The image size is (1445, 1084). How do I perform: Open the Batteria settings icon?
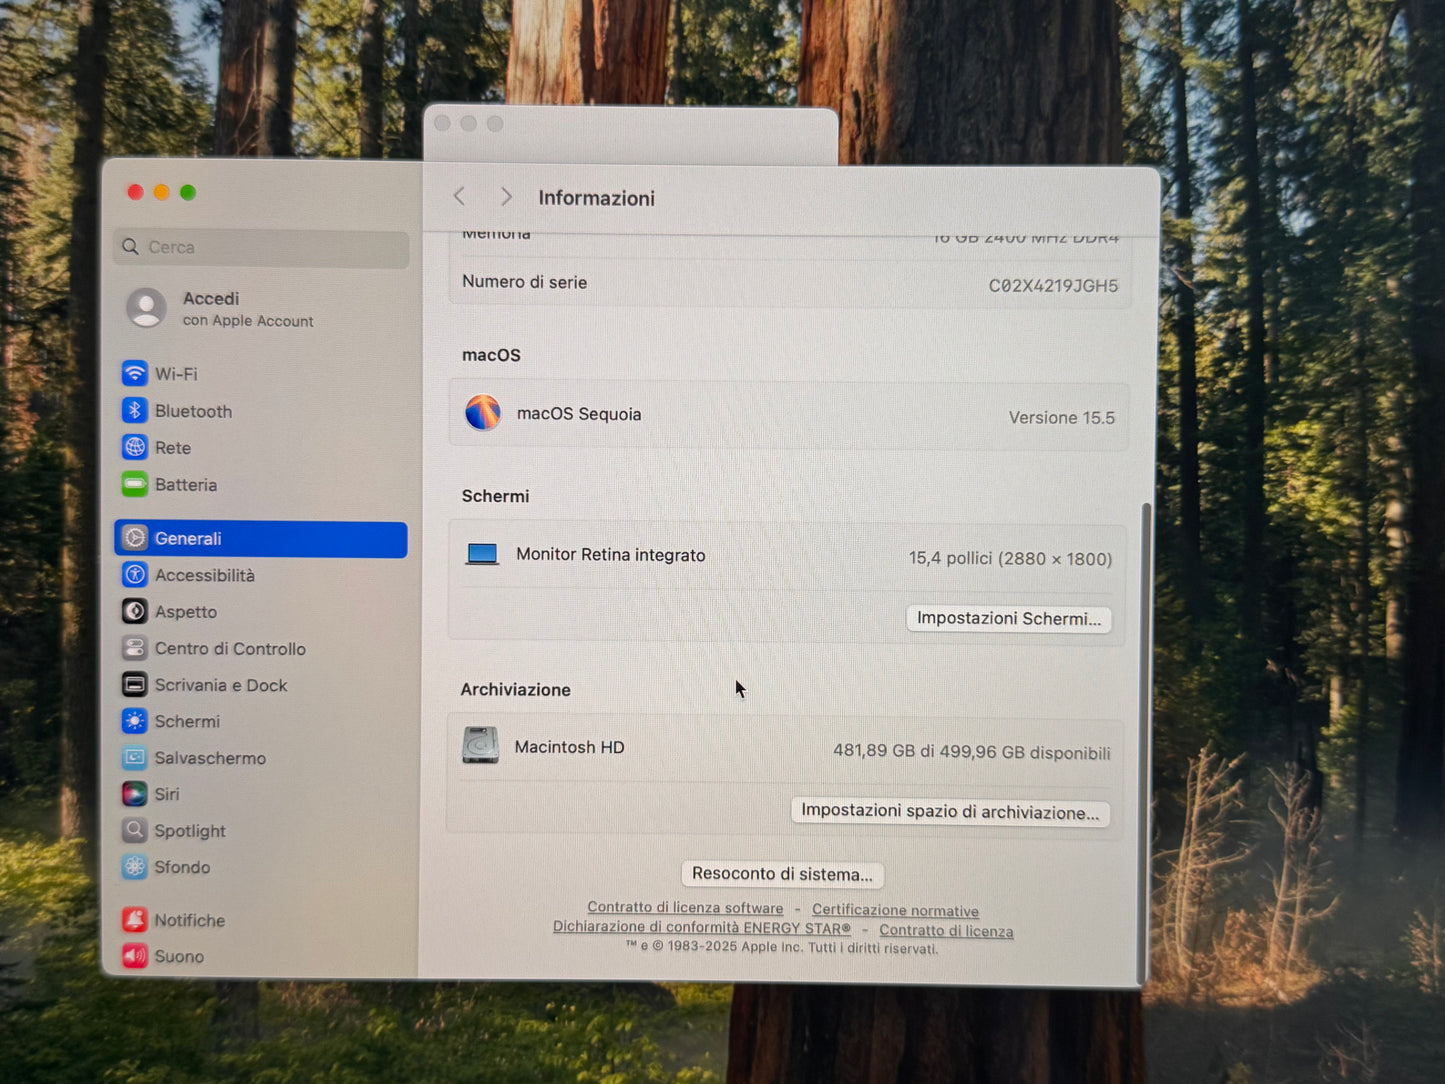click(x=135, y=485)
